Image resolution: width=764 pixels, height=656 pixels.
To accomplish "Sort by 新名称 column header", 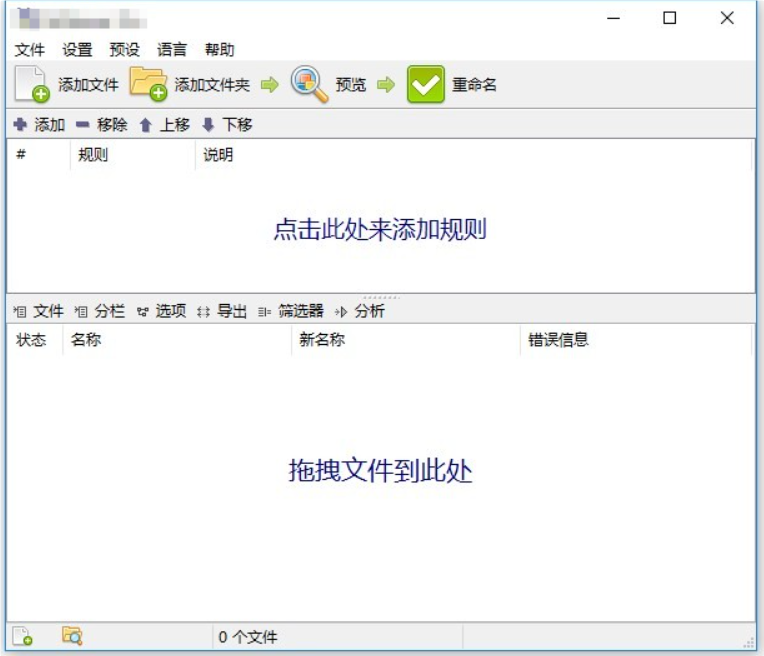I will 406,340.
